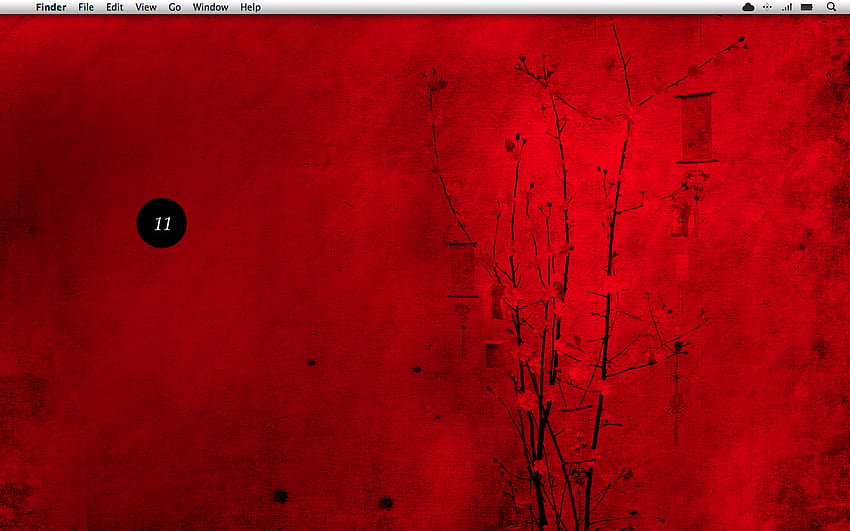Screen dimensions: 850x531
Task: Open the View menu
Action: coord(146,7)
